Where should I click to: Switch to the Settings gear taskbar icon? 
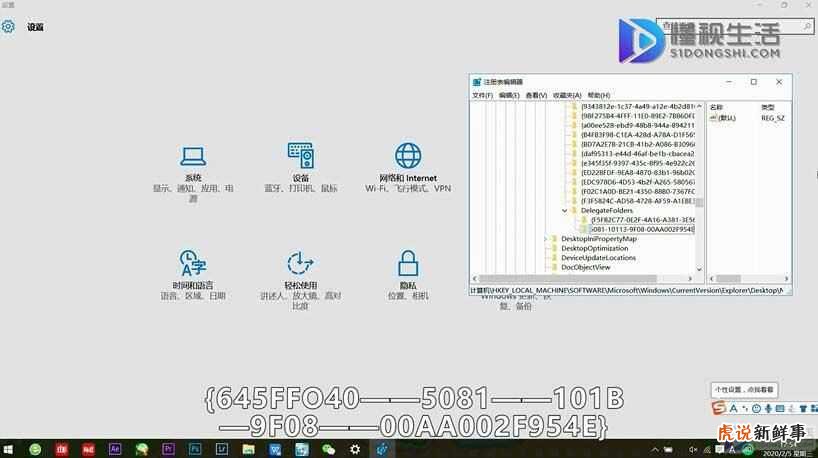point(355,449)
